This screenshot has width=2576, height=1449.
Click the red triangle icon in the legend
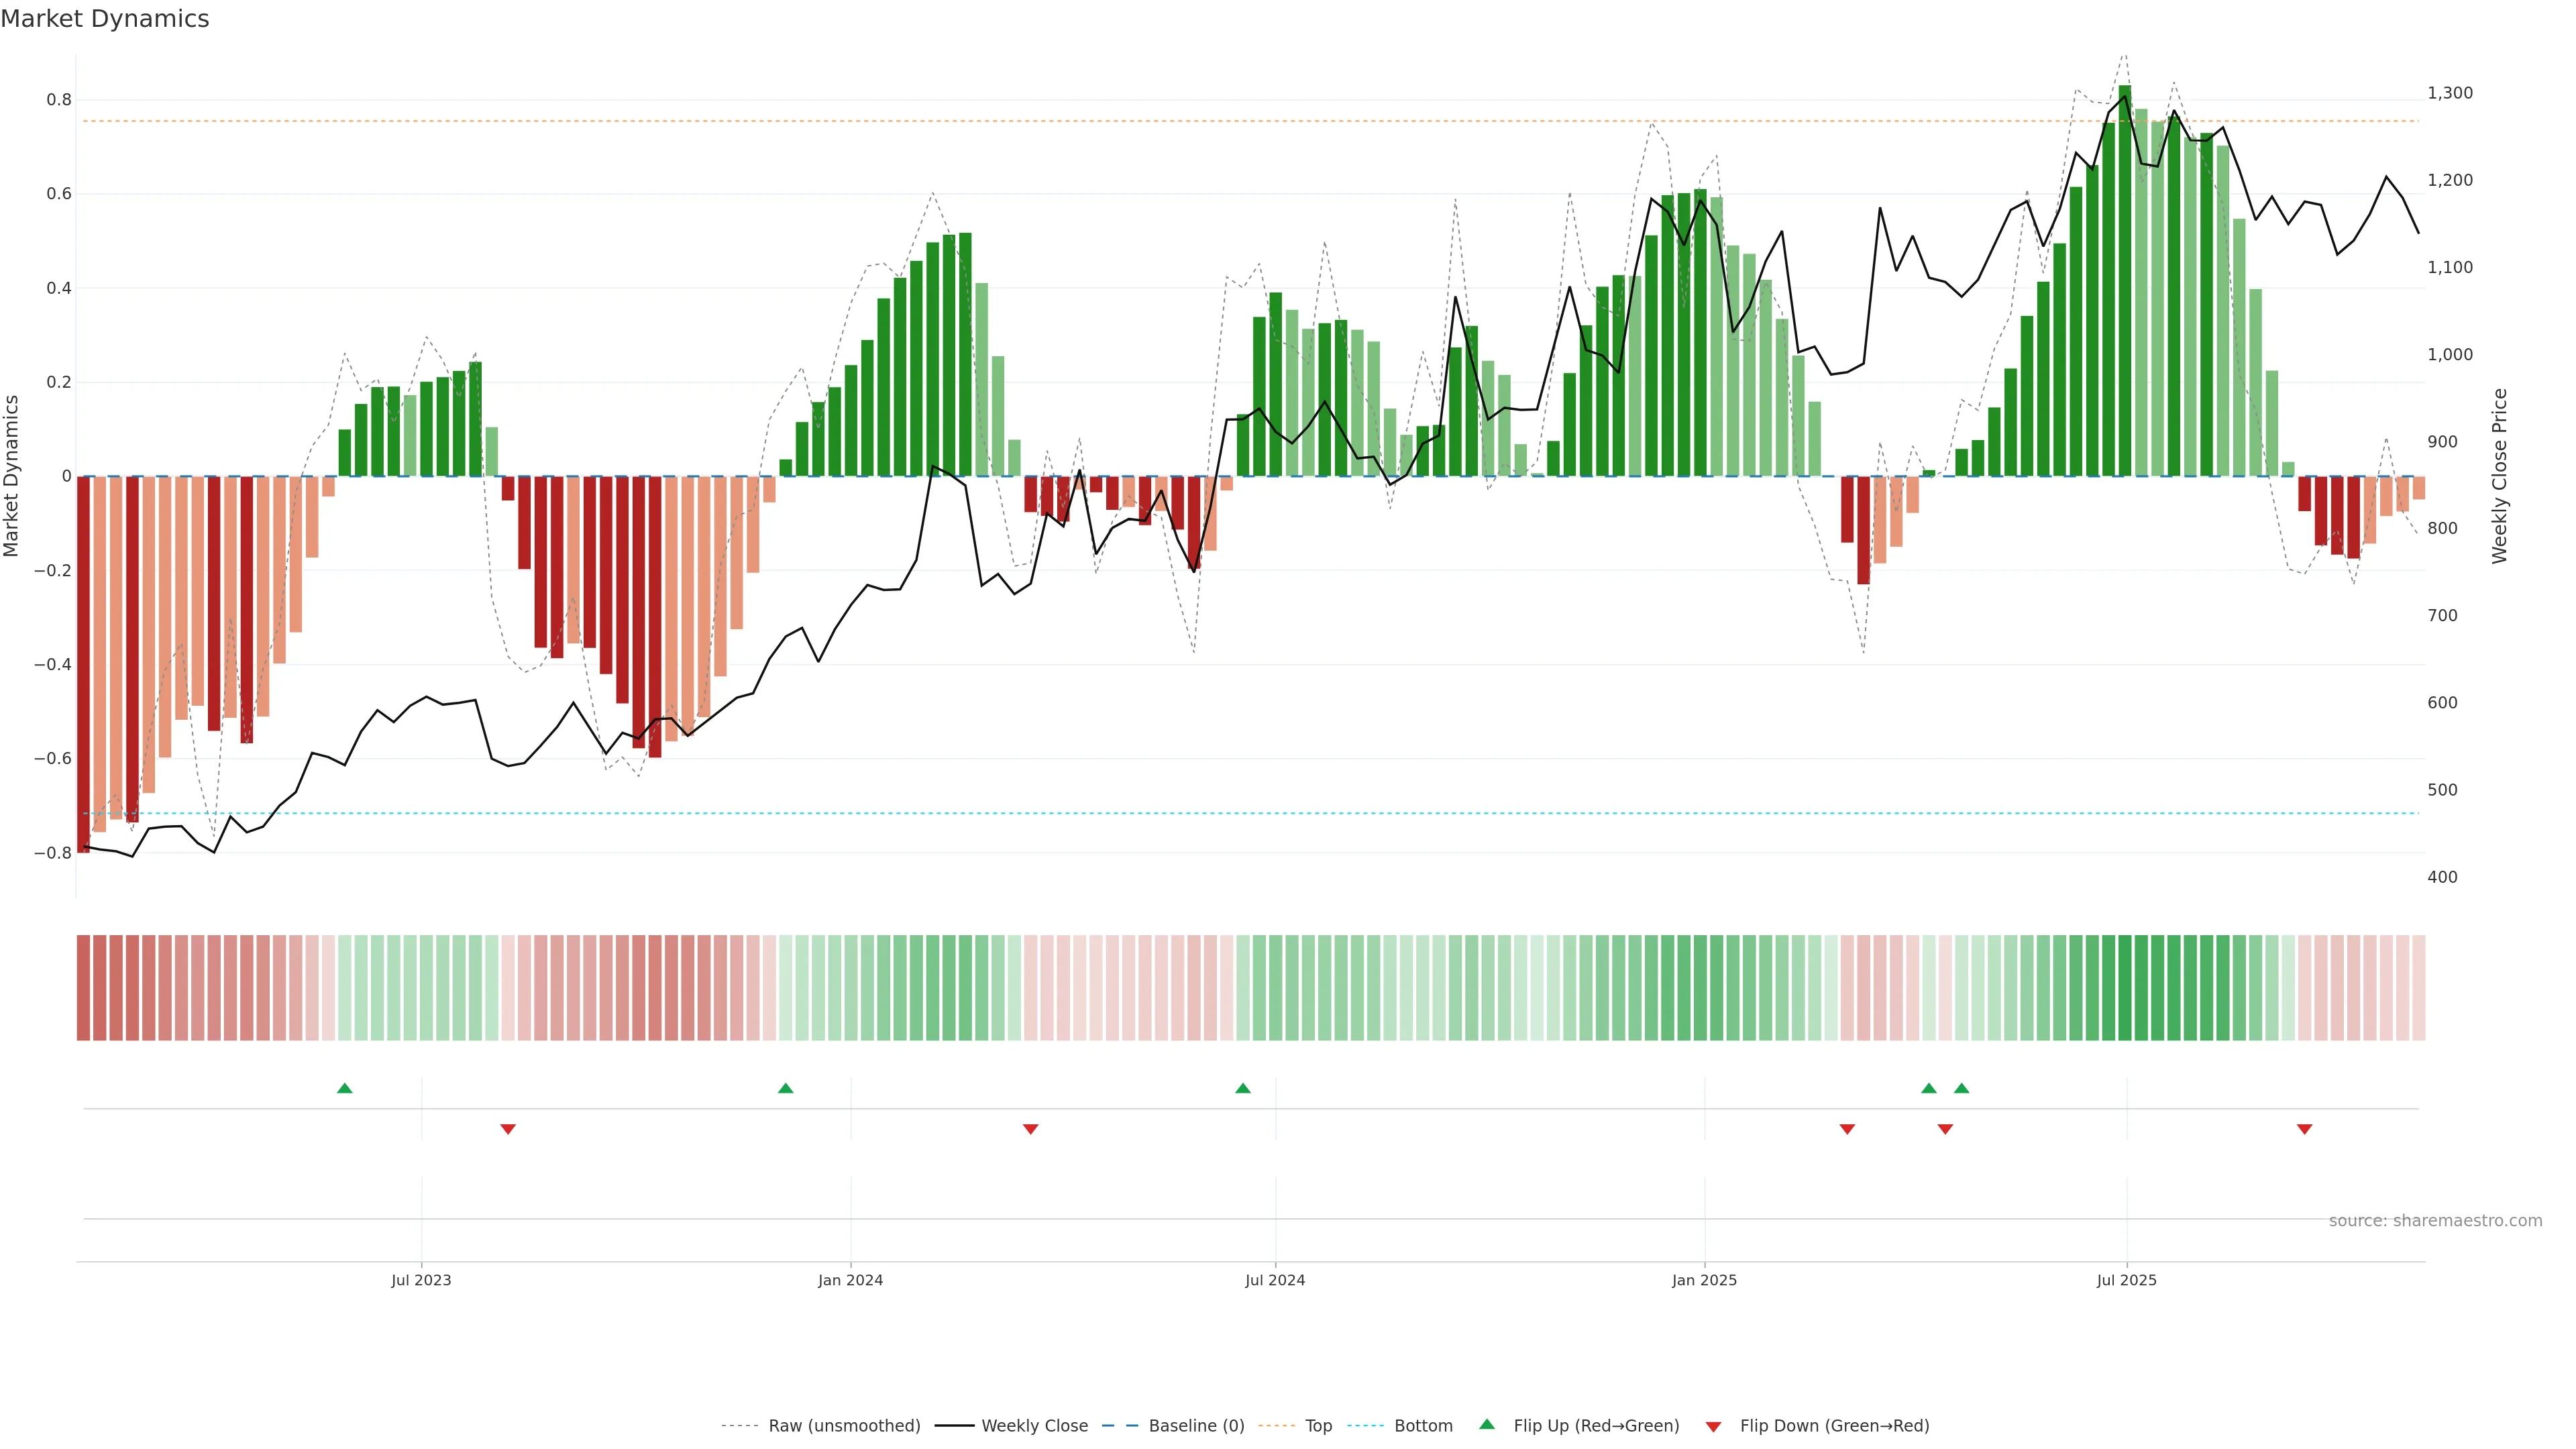coord(1713,1427)
